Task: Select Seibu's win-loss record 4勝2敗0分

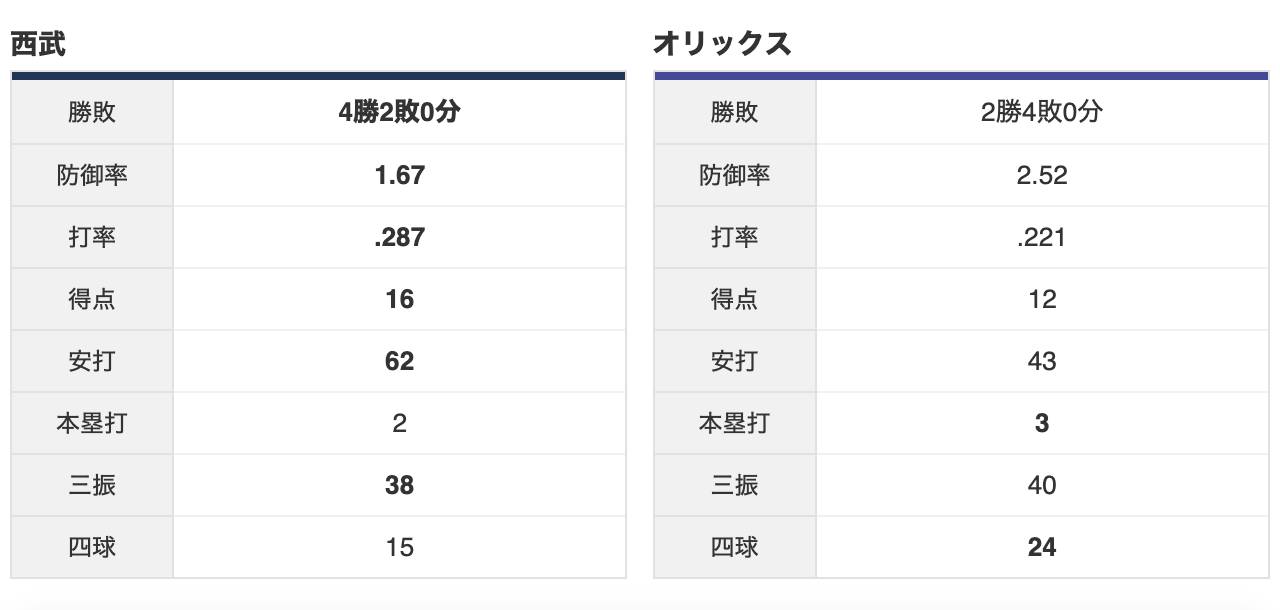Action: 399,112
